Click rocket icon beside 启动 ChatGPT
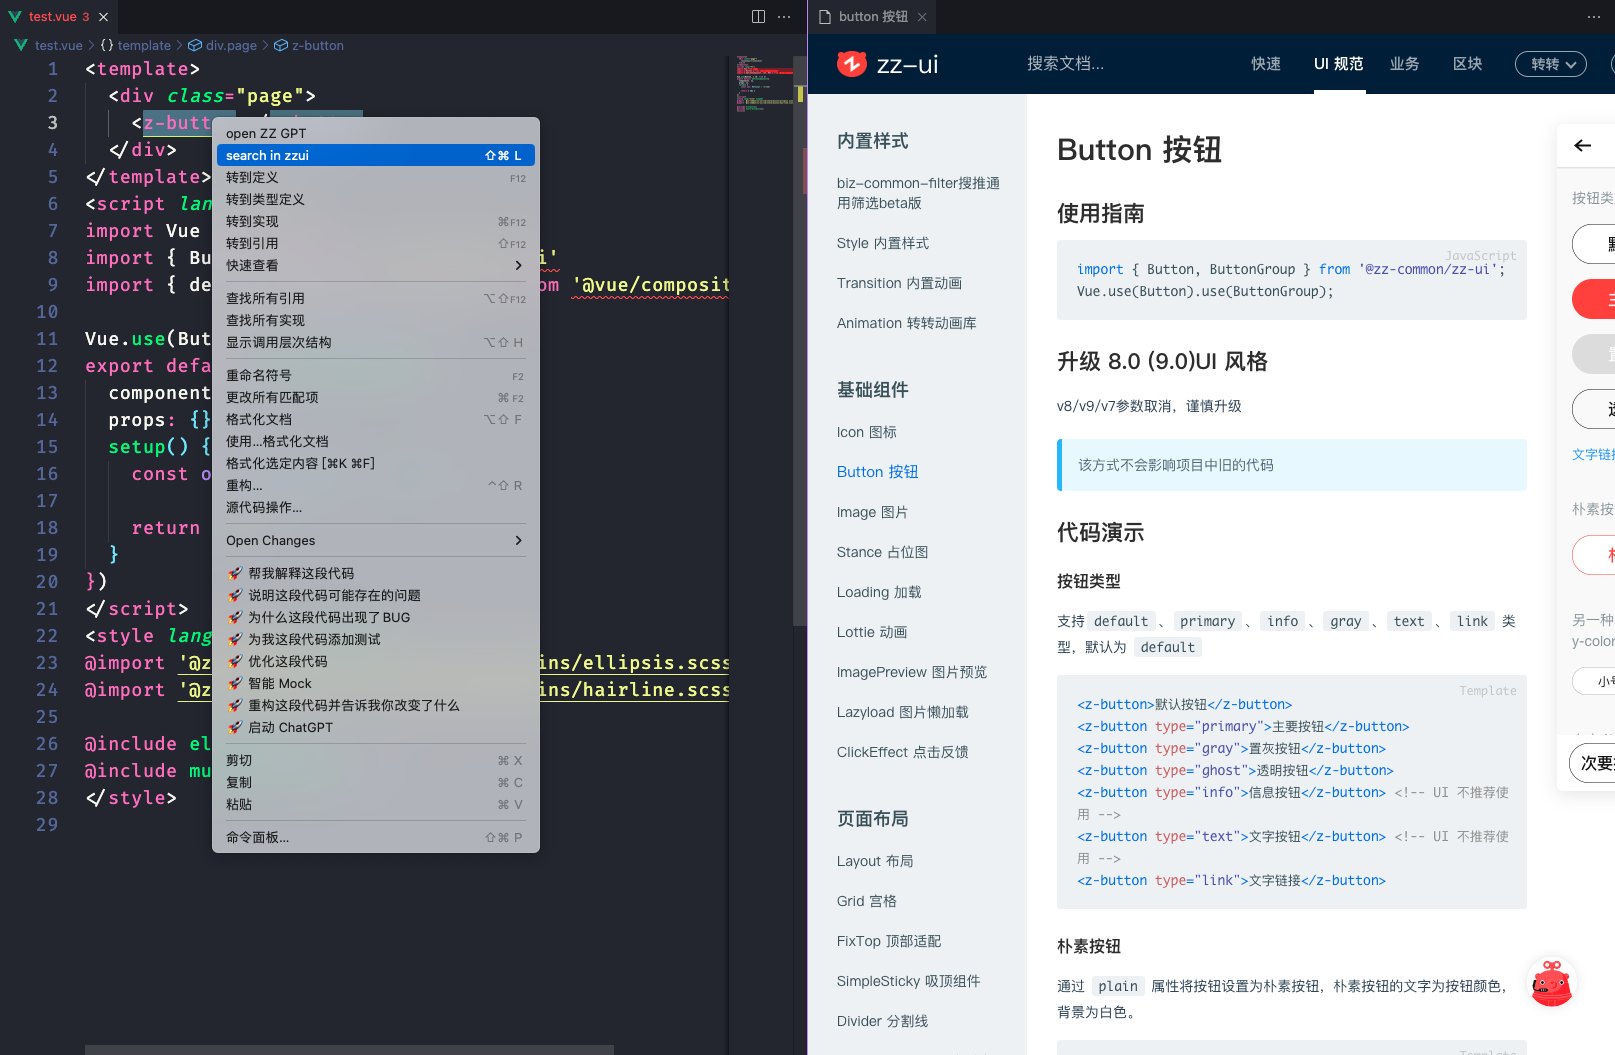The height and width of the screenshot is (1055, 1615). [235, 728]
